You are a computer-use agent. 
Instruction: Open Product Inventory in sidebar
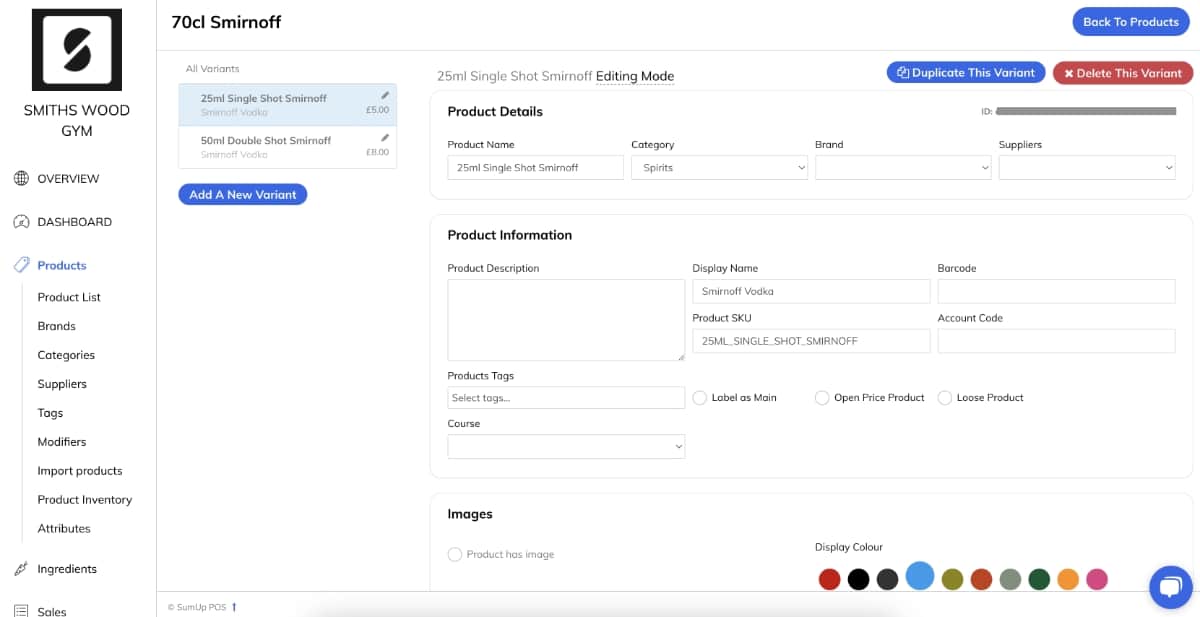(x=85, y=500)
